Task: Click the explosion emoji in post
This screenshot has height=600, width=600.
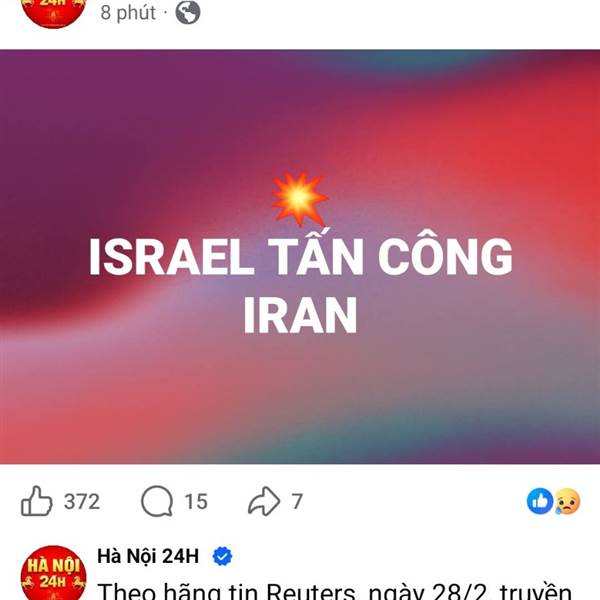Action: 300,199
